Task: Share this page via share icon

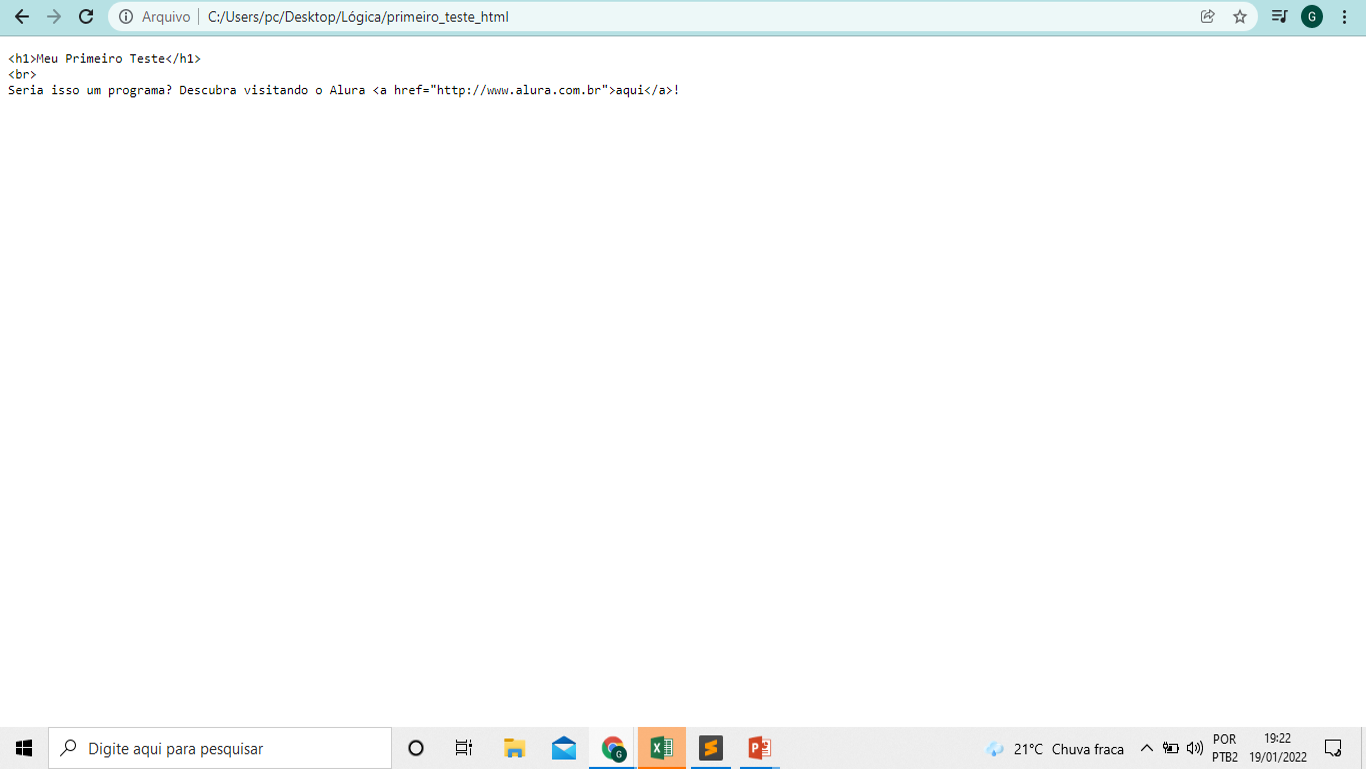Action: click(x=1208, y=17)
